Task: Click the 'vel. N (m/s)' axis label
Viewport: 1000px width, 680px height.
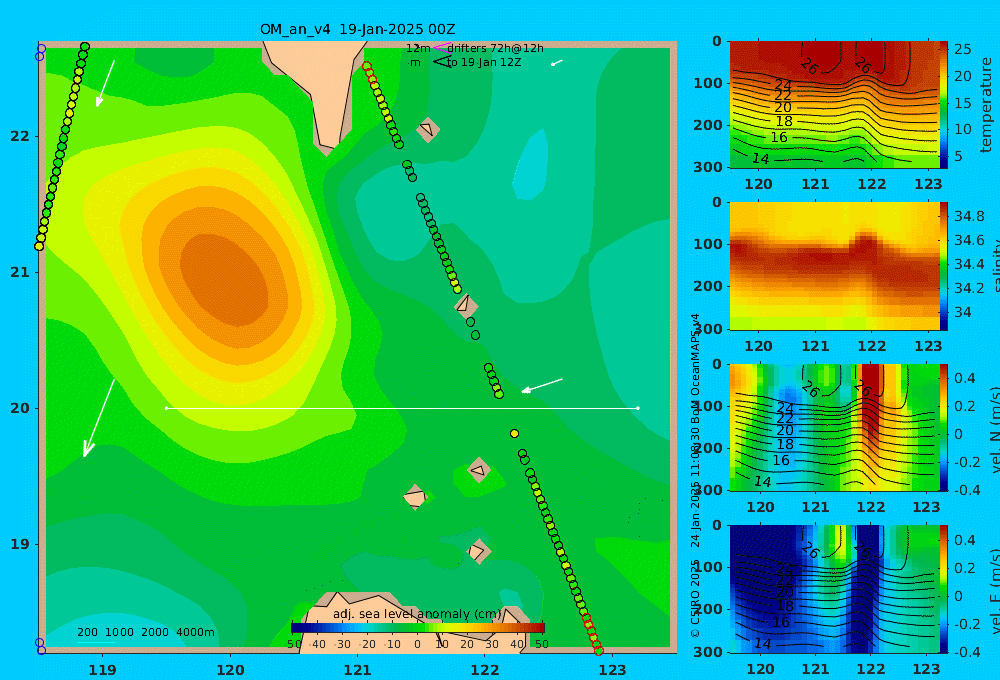Action: pyautogui.click(x=994, y=429)
